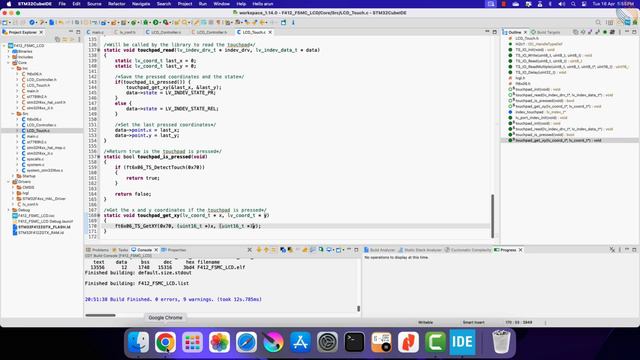Viewport: 640px width, 360px height.
Task: Click line 170 ft6x06_TS_GetXY code
Action: (x=188, y=226)
